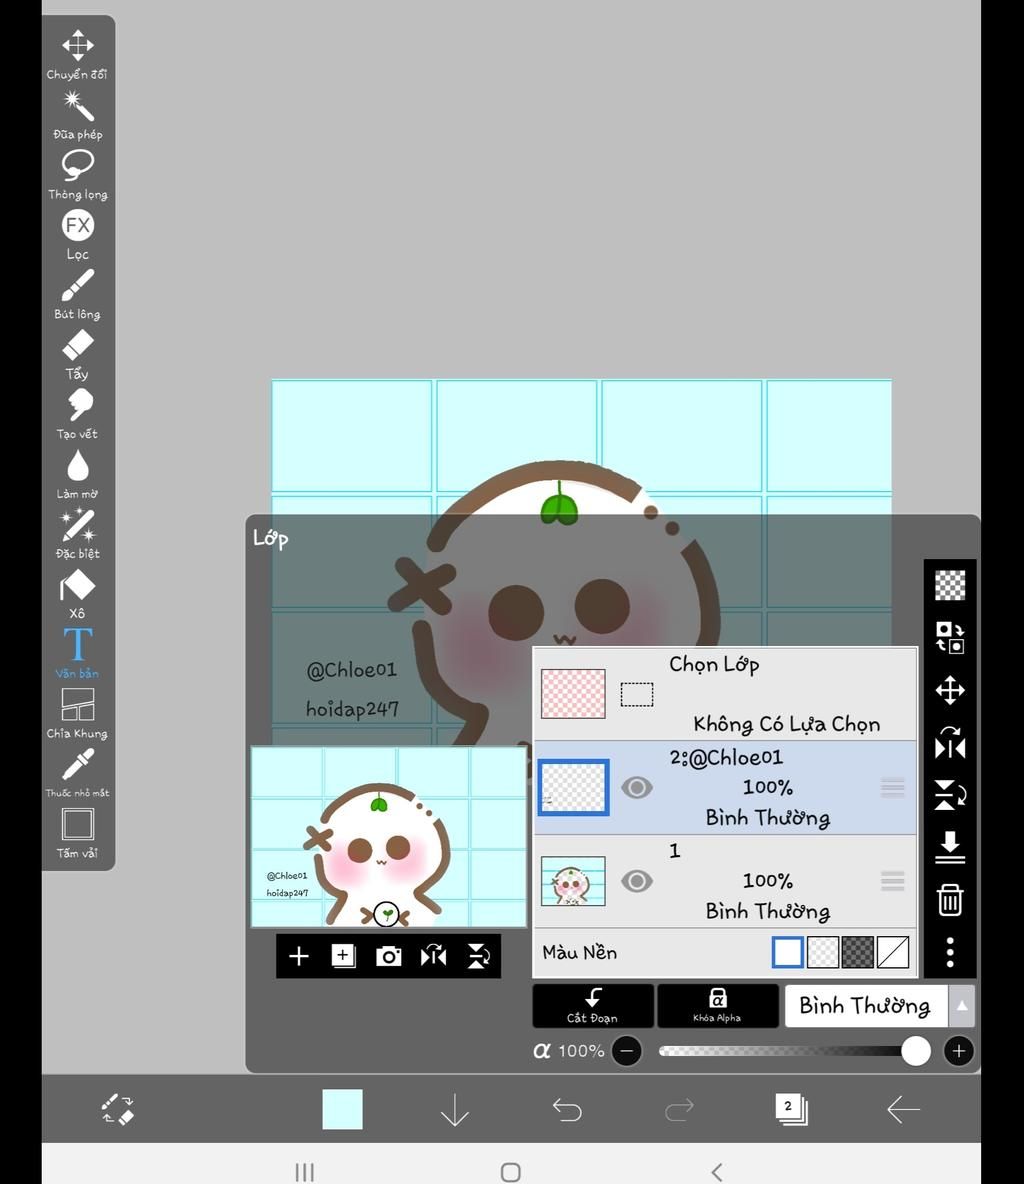Add special layer with boxed plus icon
The height and width of the screenshot is (1184, 1024).
tap(343, 956)
